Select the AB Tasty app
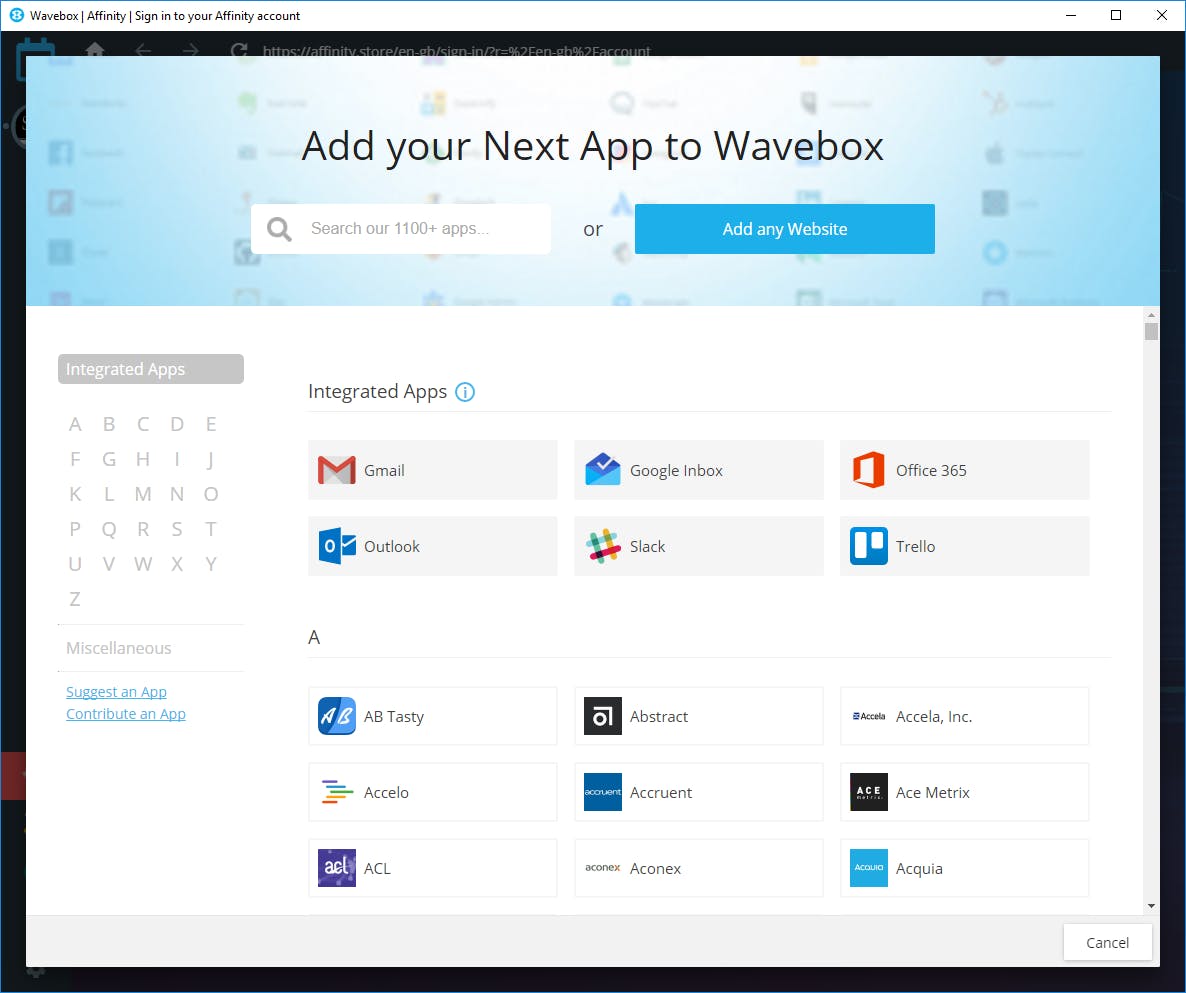Screen dimensions: 1186x993 [336, 716]
